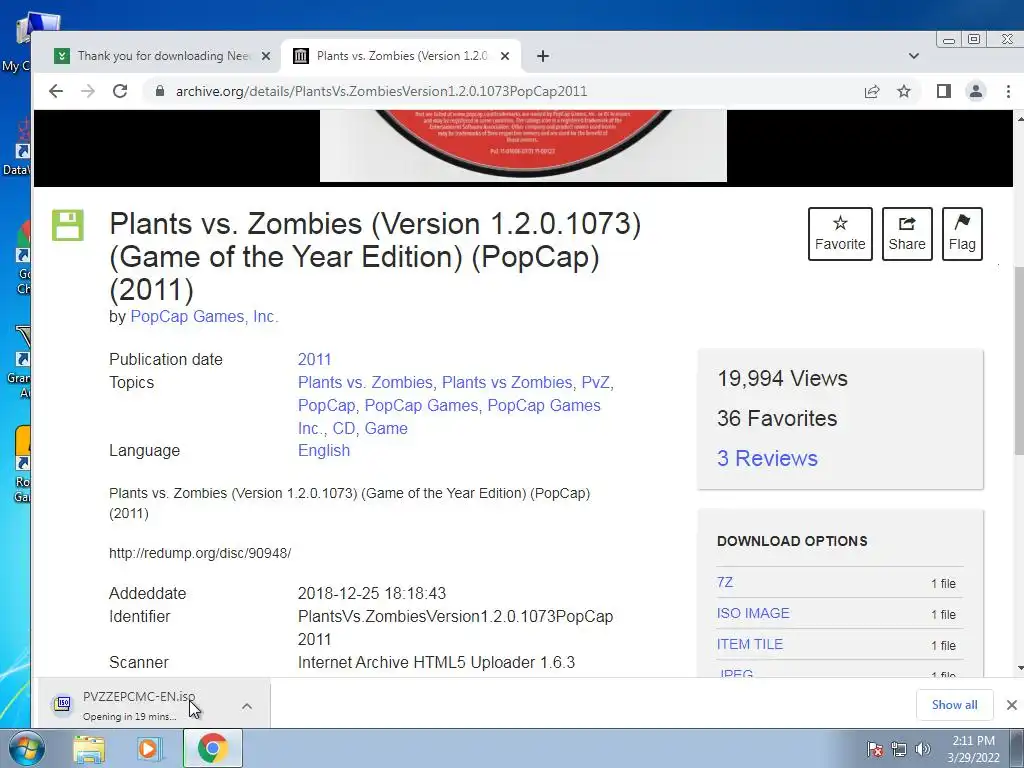Click the Internet Archive HTML5 Uploader 1.6.3 text
Image resolution: width=1024 pixels, height=768 pixels.
click(436, 662)
